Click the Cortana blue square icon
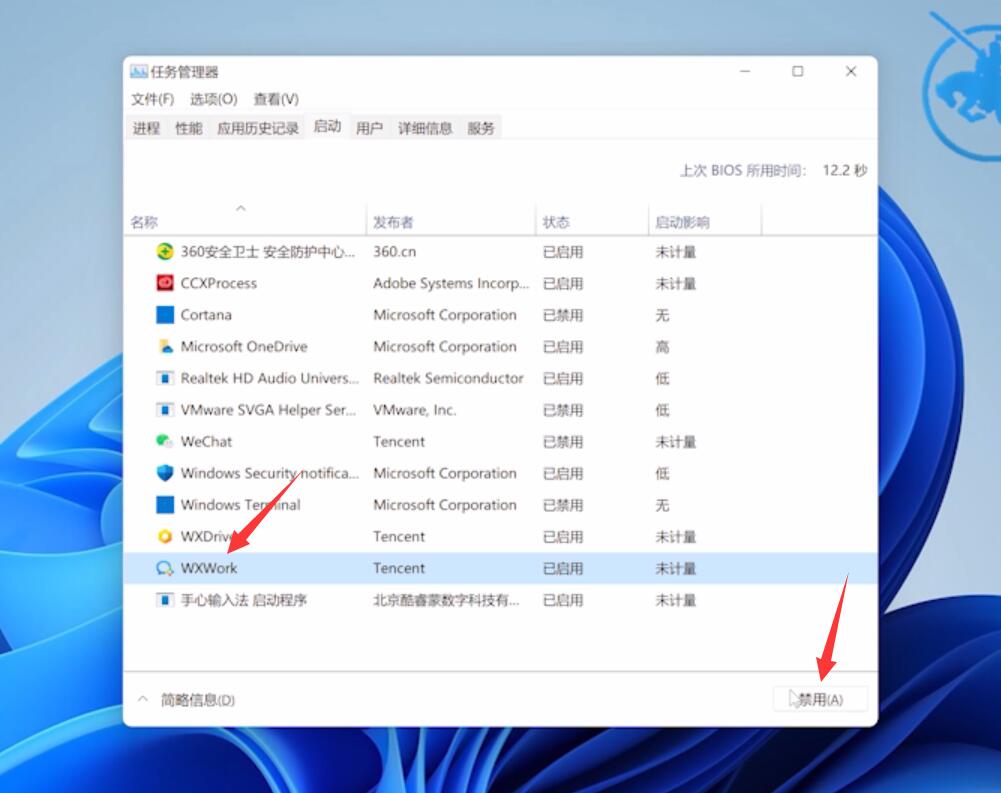The image size is (1001, 793). (165, 315)
